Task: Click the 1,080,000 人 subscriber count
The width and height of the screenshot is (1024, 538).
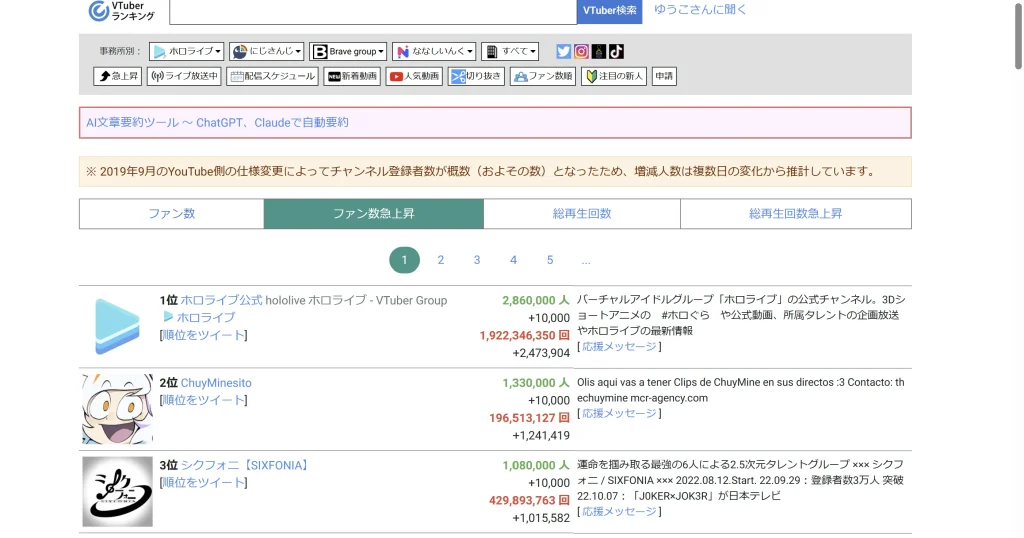Action: (536, 466)
